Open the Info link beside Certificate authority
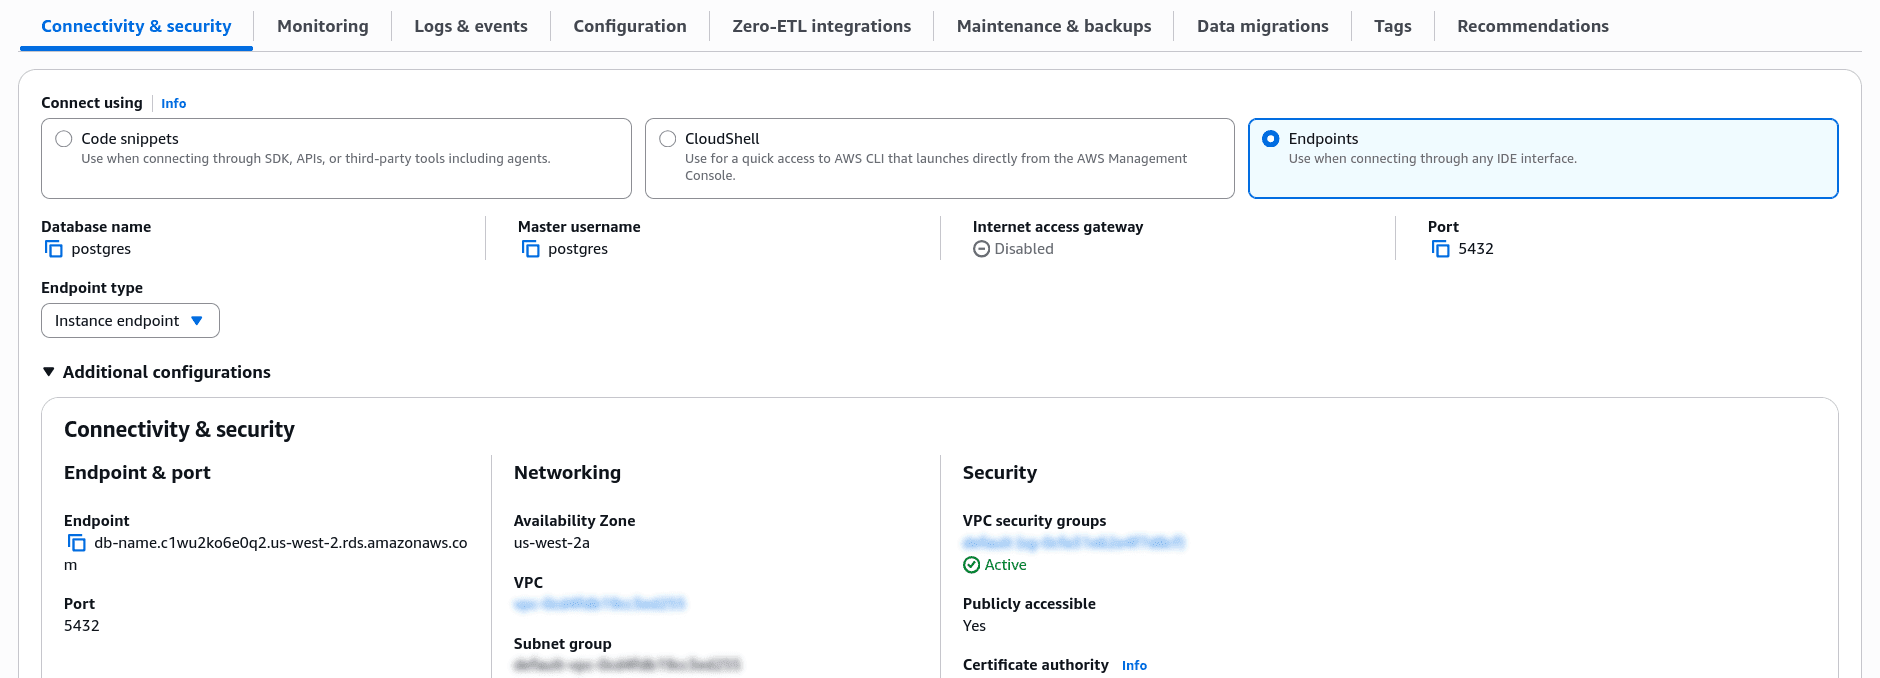 [1134, 665]
